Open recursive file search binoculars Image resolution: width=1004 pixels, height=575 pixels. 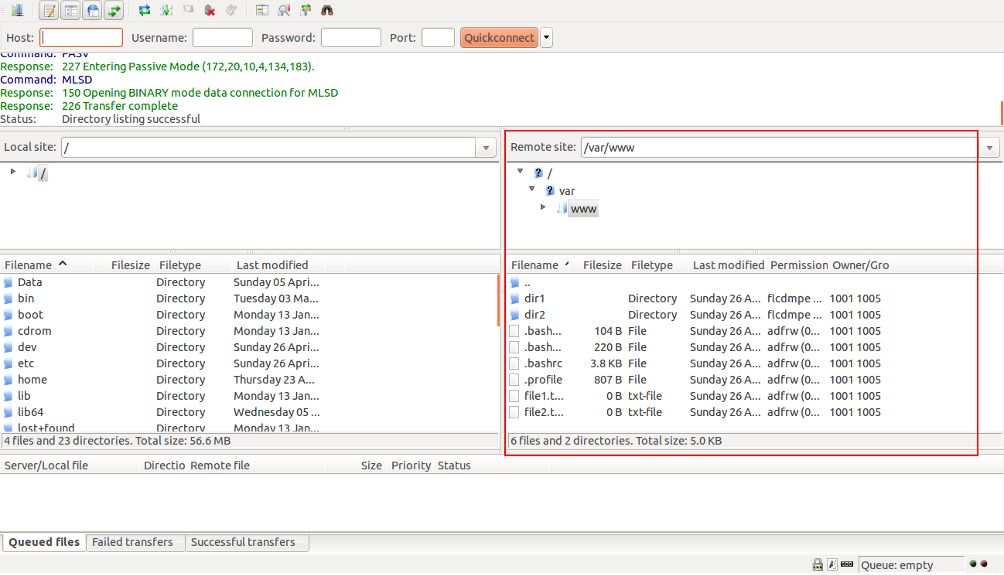(327, 10)
